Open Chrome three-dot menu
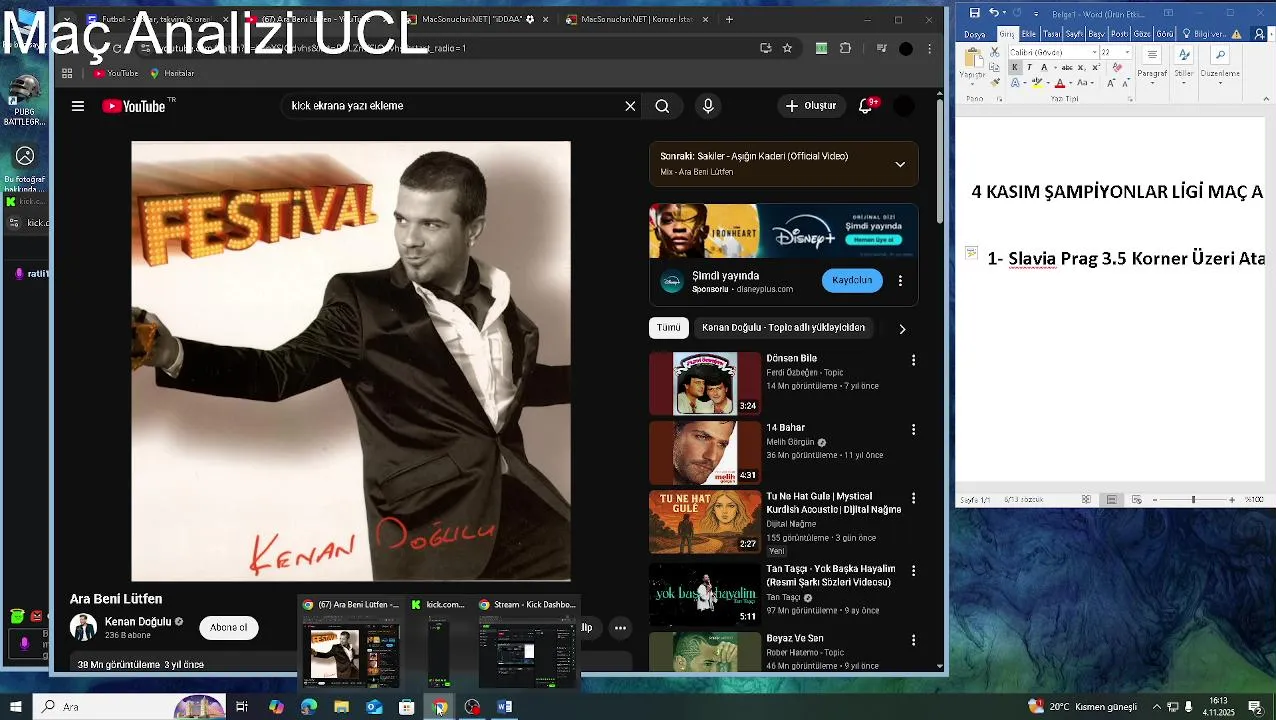Image resolution: width=1276 pixels, height=720 pixels. point(930,48)
